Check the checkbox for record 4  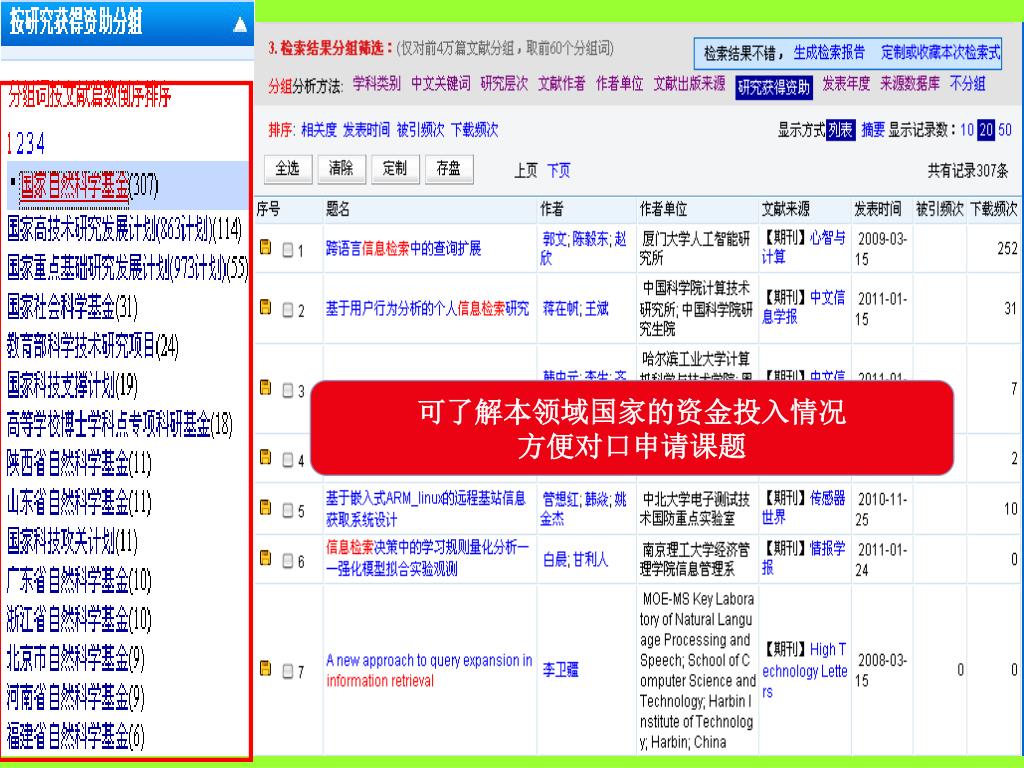tap(287, 460)
